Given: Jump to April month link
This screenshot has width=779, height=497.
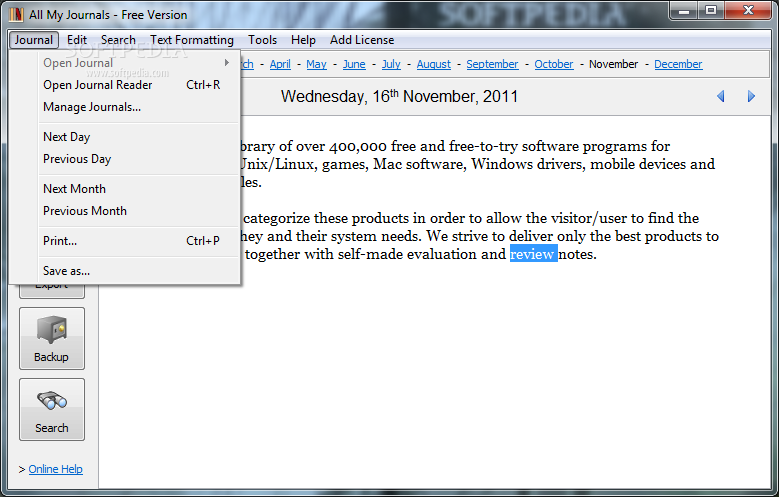Looking at the screenshot, I should 280,64.
